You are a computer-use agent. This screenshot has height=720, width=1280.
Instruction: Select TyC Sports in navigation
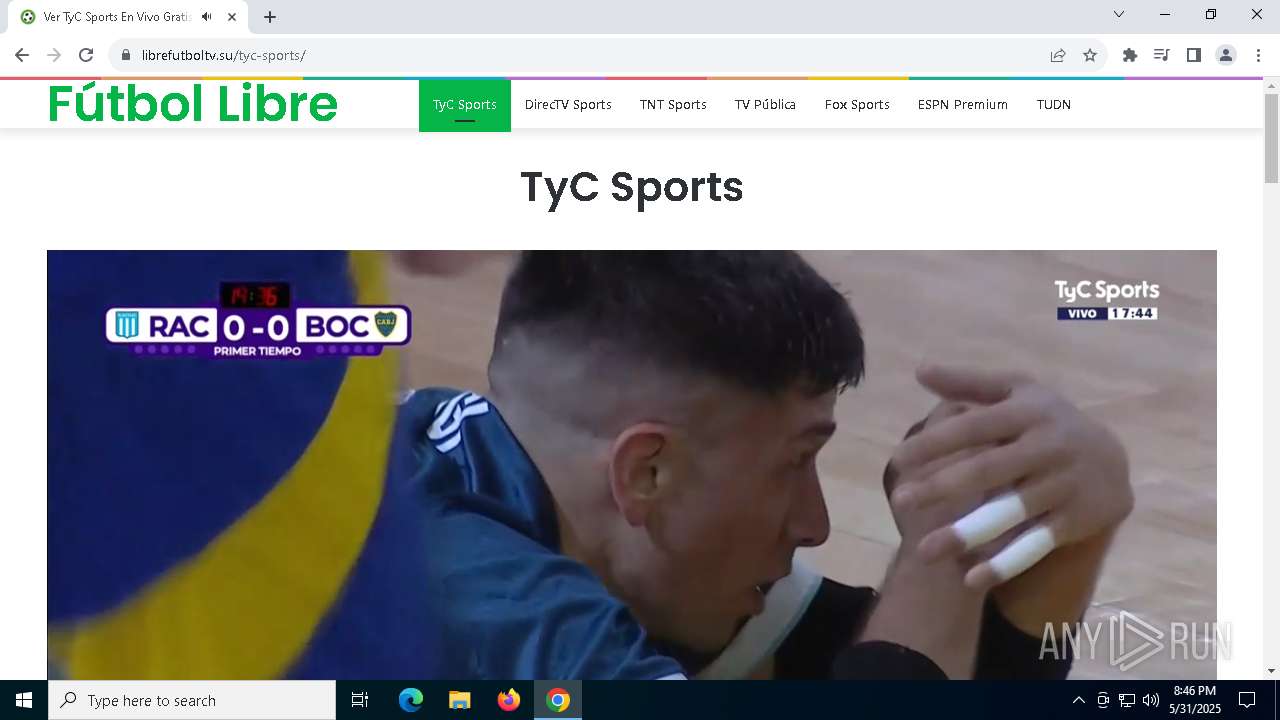pos(465,104)
